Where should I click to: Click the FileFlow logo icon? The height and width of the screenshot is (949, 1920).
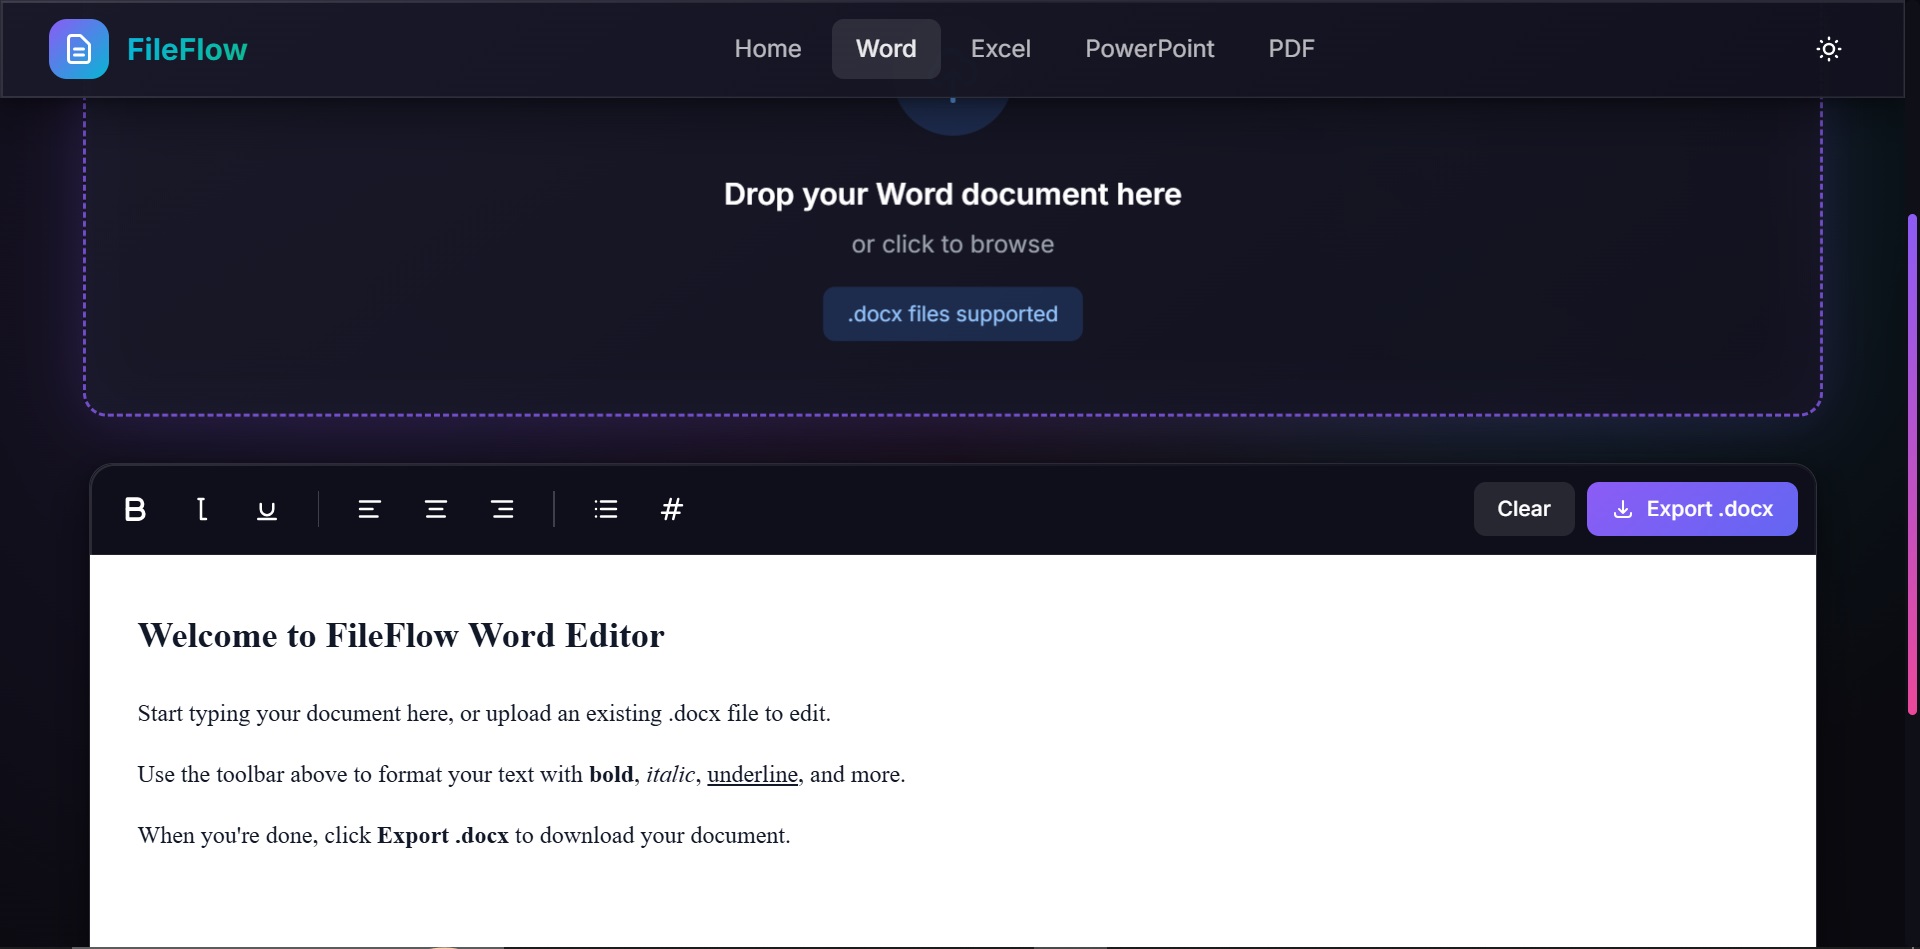pos(79,49)
